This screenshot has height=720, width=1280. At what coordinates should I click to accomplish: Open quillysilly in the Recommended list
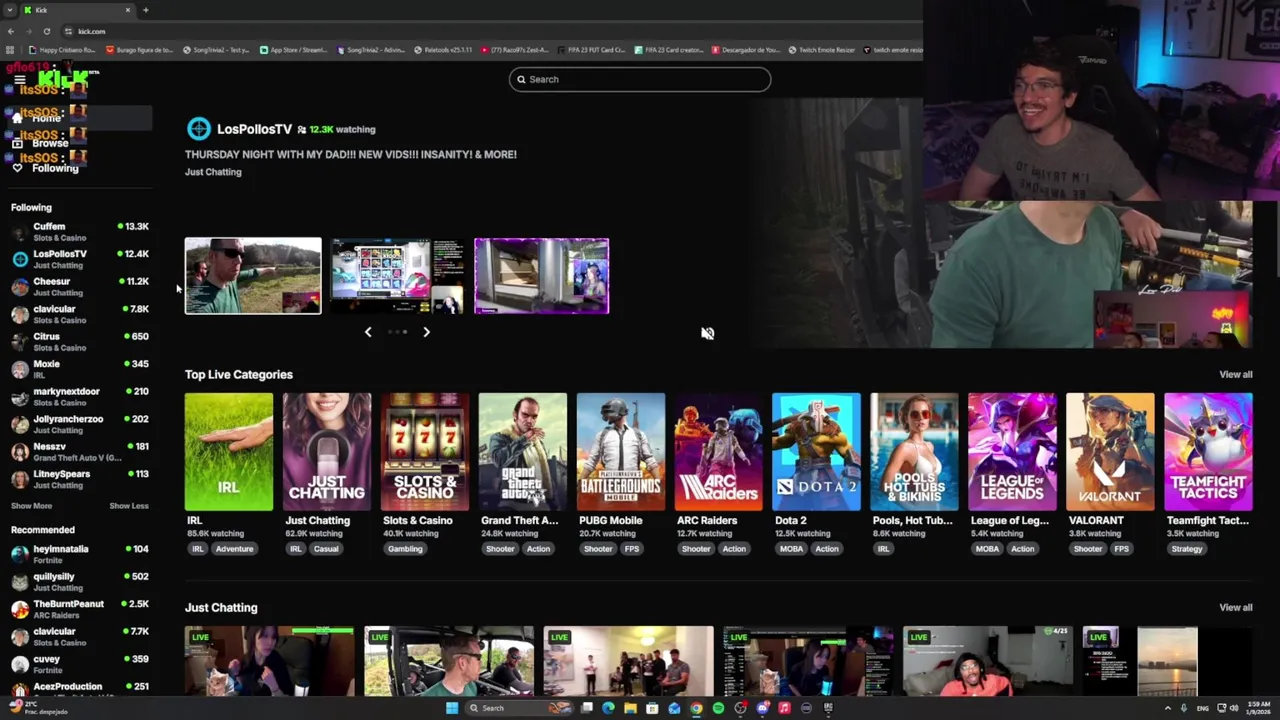[x=78, y=581]
